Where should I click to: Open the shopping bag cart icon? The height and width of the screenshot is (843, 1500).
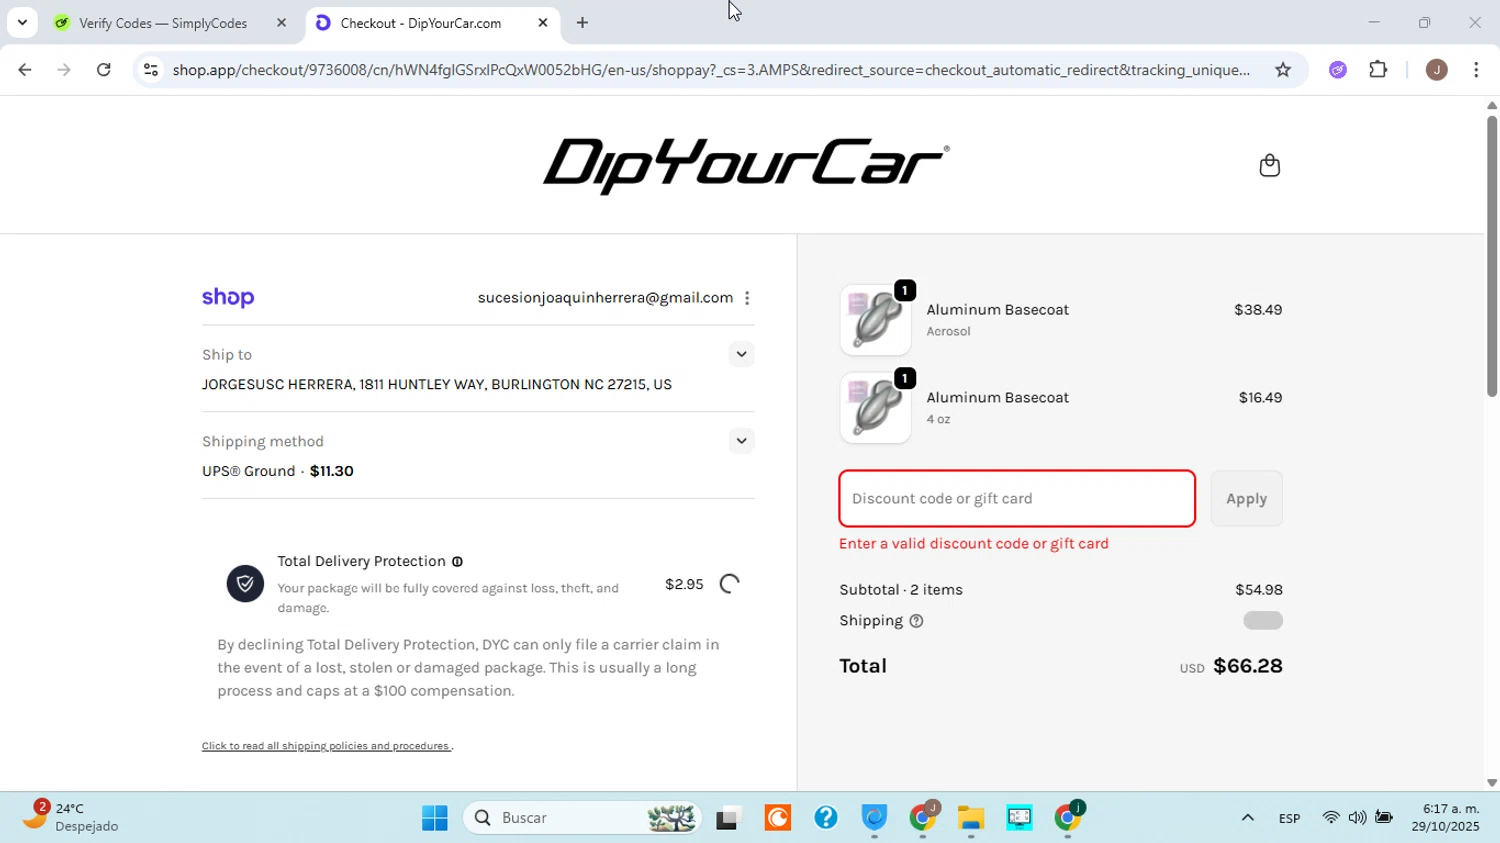click(1269, 165)
